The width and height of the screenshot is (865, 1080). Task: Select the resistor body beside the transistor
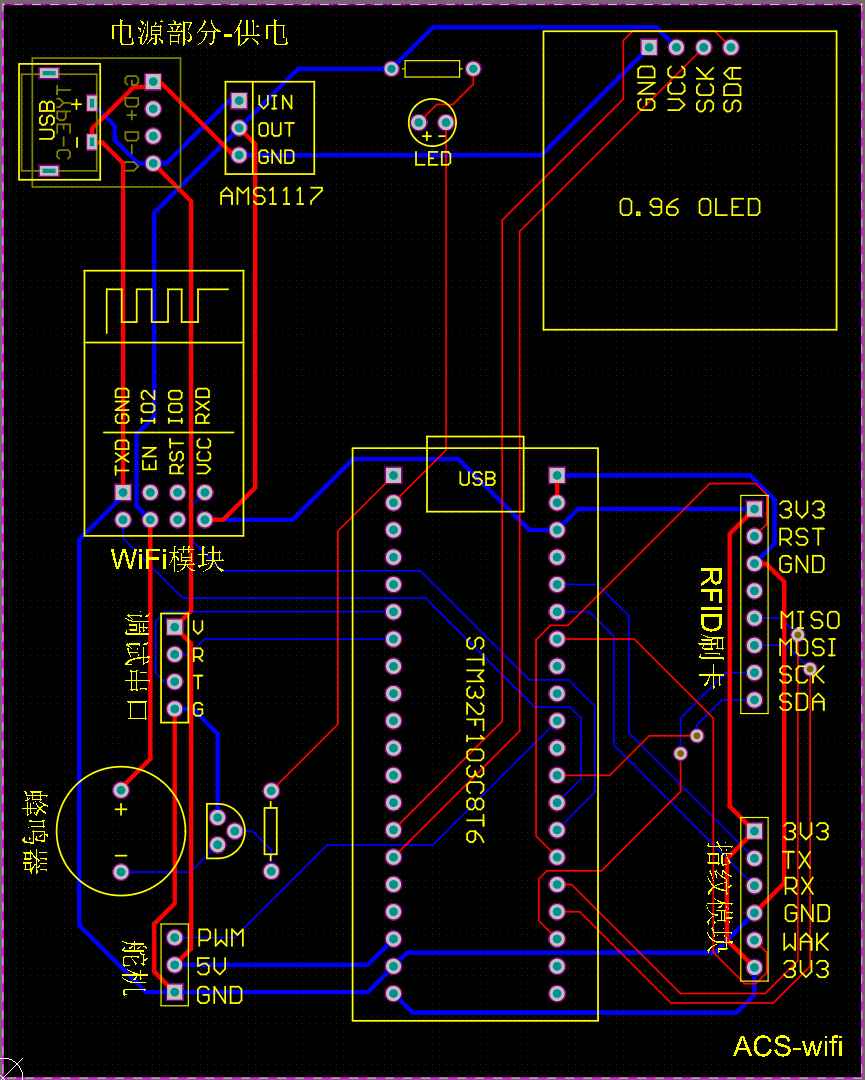[x=271, y=831]
